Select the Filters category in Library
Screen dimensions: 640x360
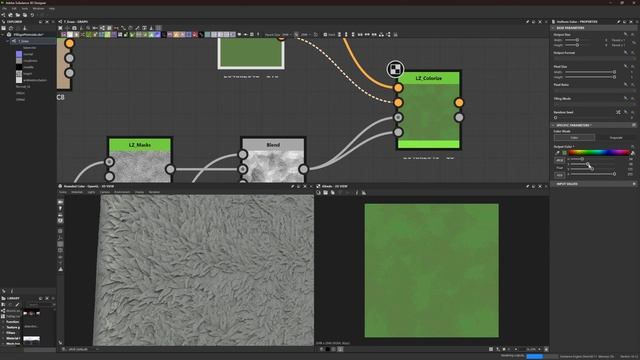pyautogui.click(x=11, y=333)
